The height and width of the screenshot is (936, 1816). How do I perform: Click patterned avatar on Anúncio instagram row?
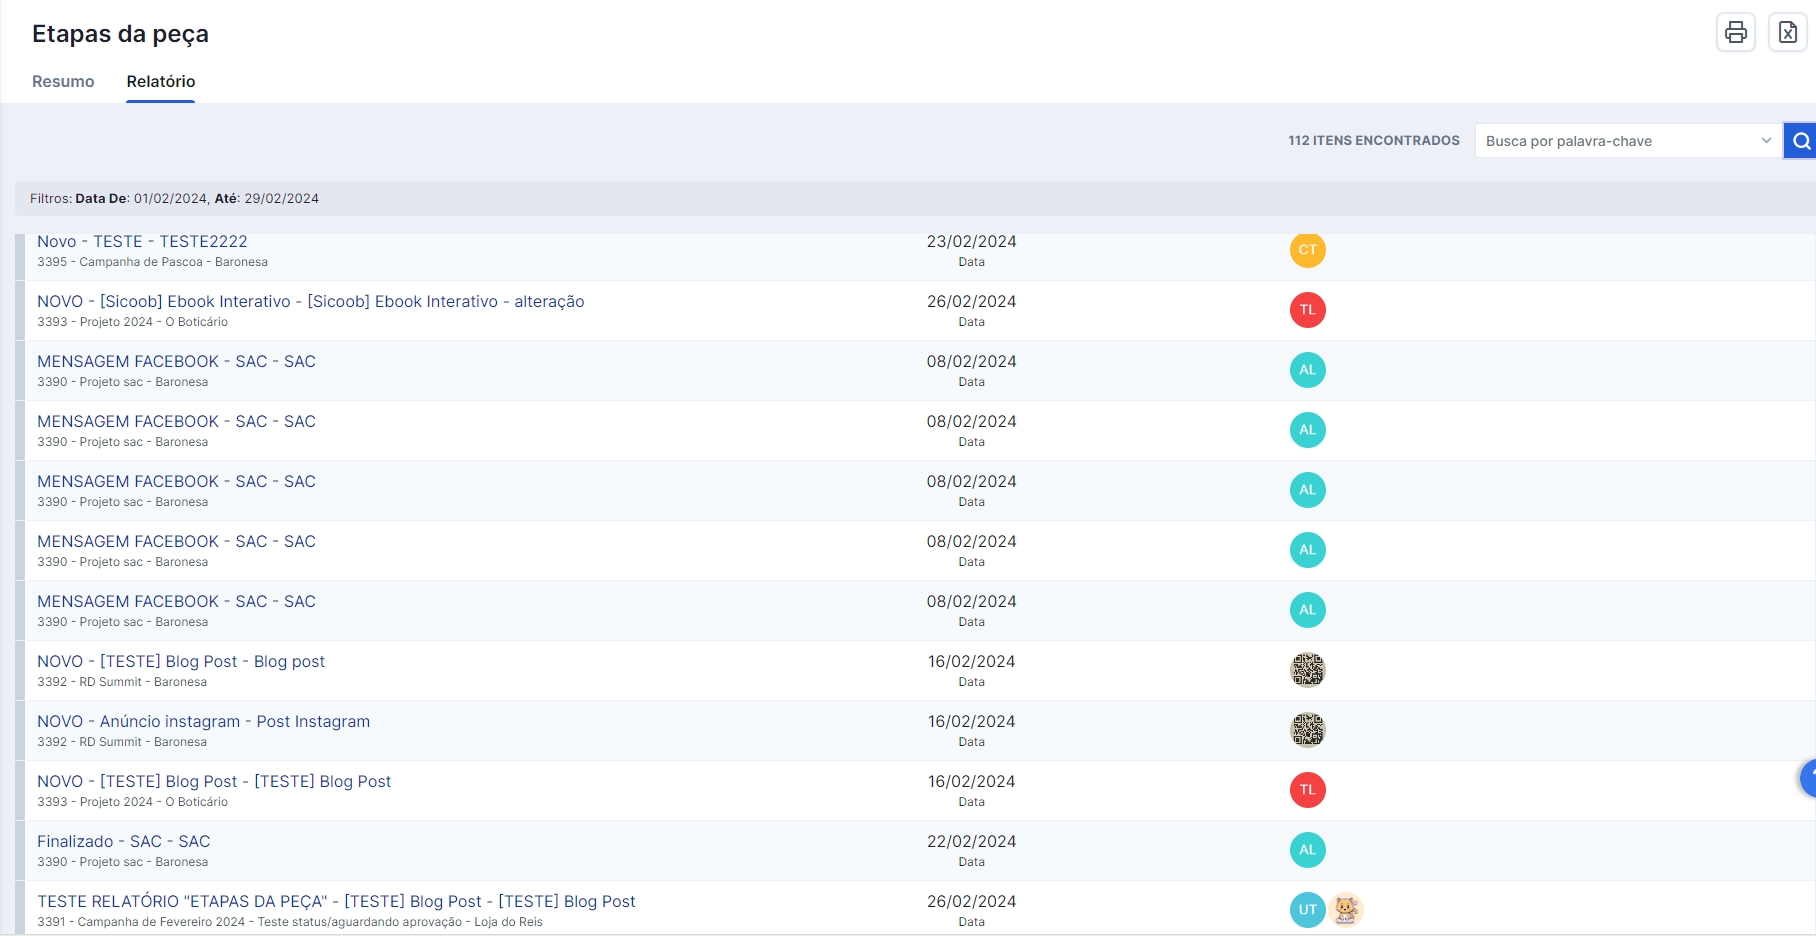pos(1308,730)
